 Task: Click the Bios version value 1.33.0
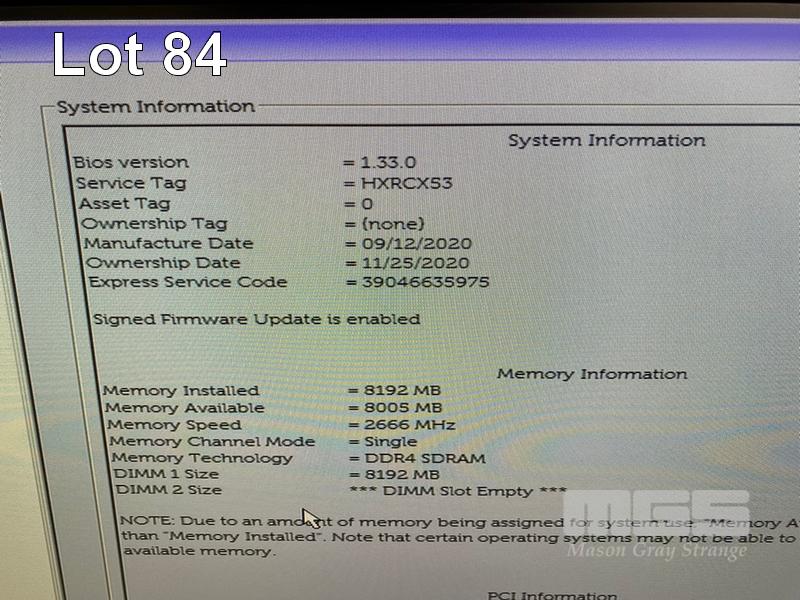click(x=388, y=163)
